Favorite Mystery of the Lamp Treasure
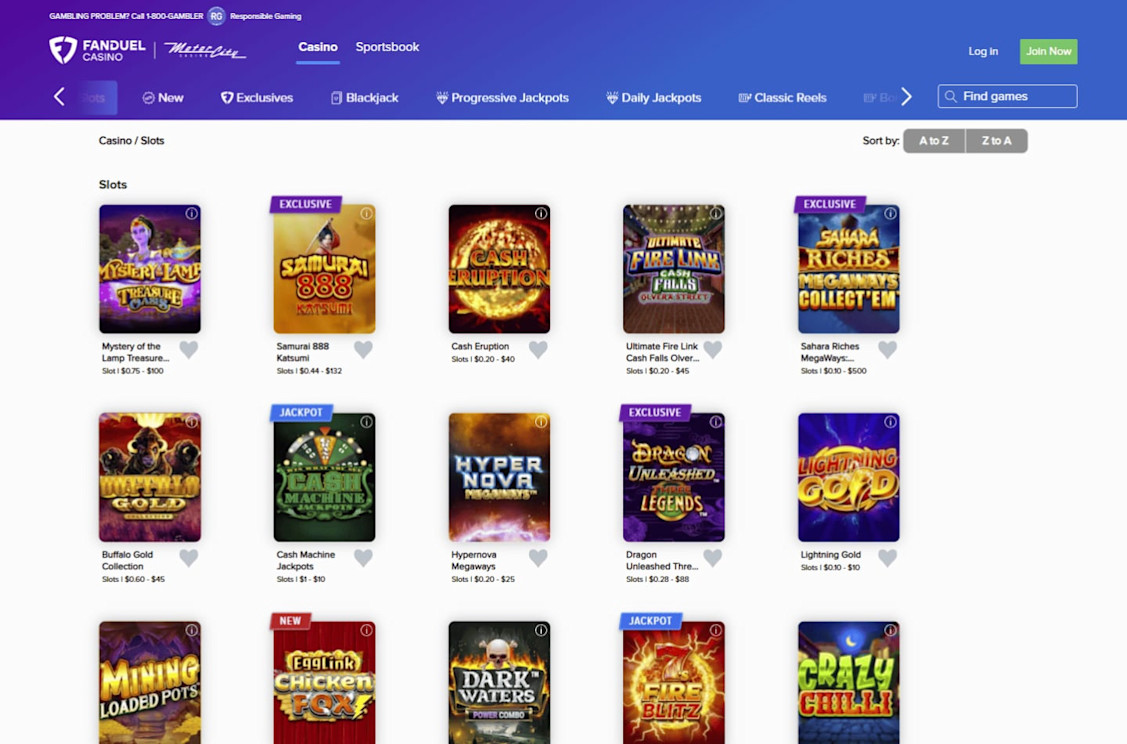Viewport: 1127px width, 744px height. pos(188,349)
